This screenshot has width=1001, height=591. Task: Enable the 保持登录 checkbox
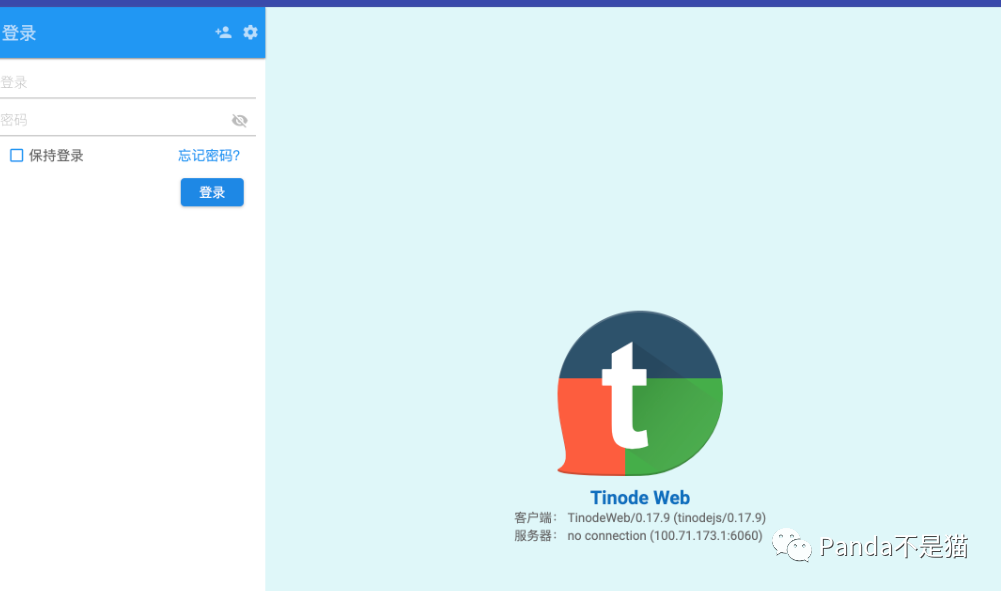pyautogui.click(x=17, y=155)
